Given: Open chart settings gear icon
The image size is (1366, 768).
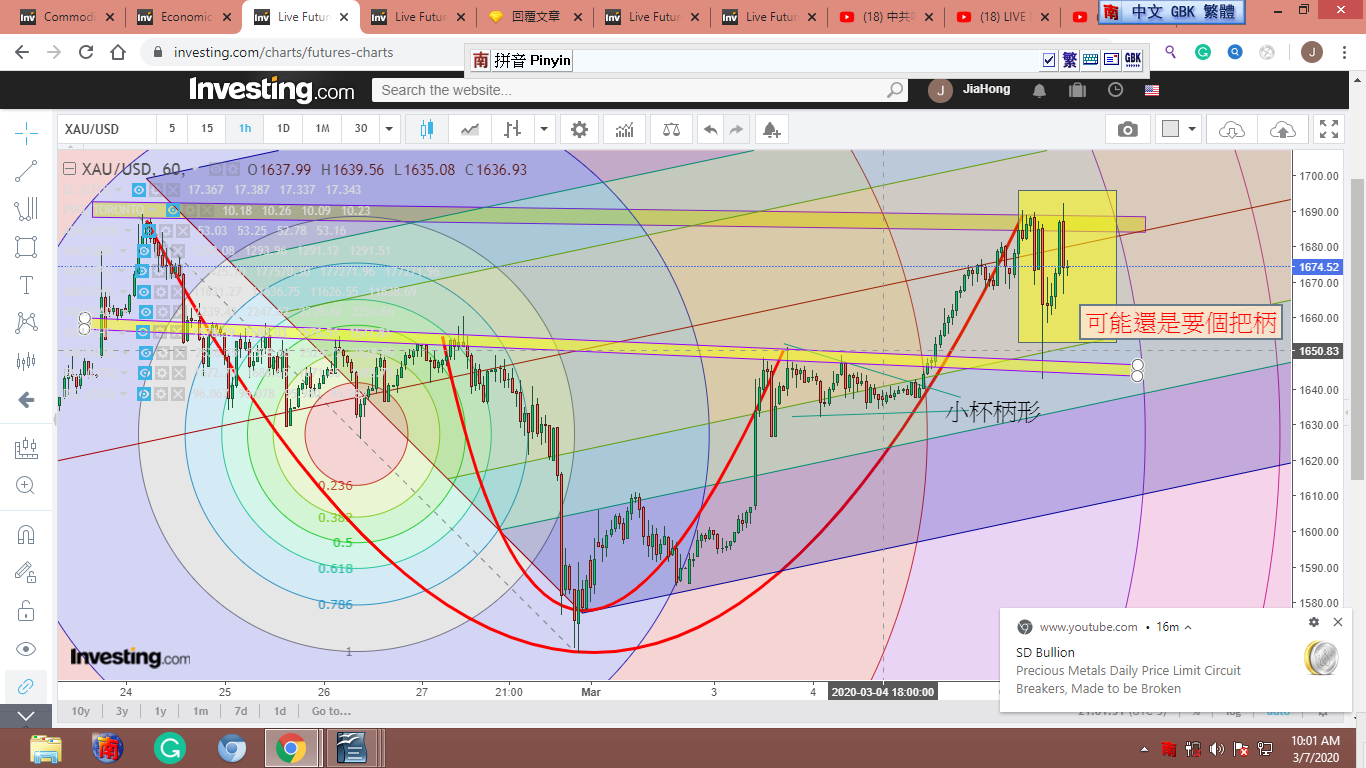Looking at the screenshot, I should click(x=579, y=129).
